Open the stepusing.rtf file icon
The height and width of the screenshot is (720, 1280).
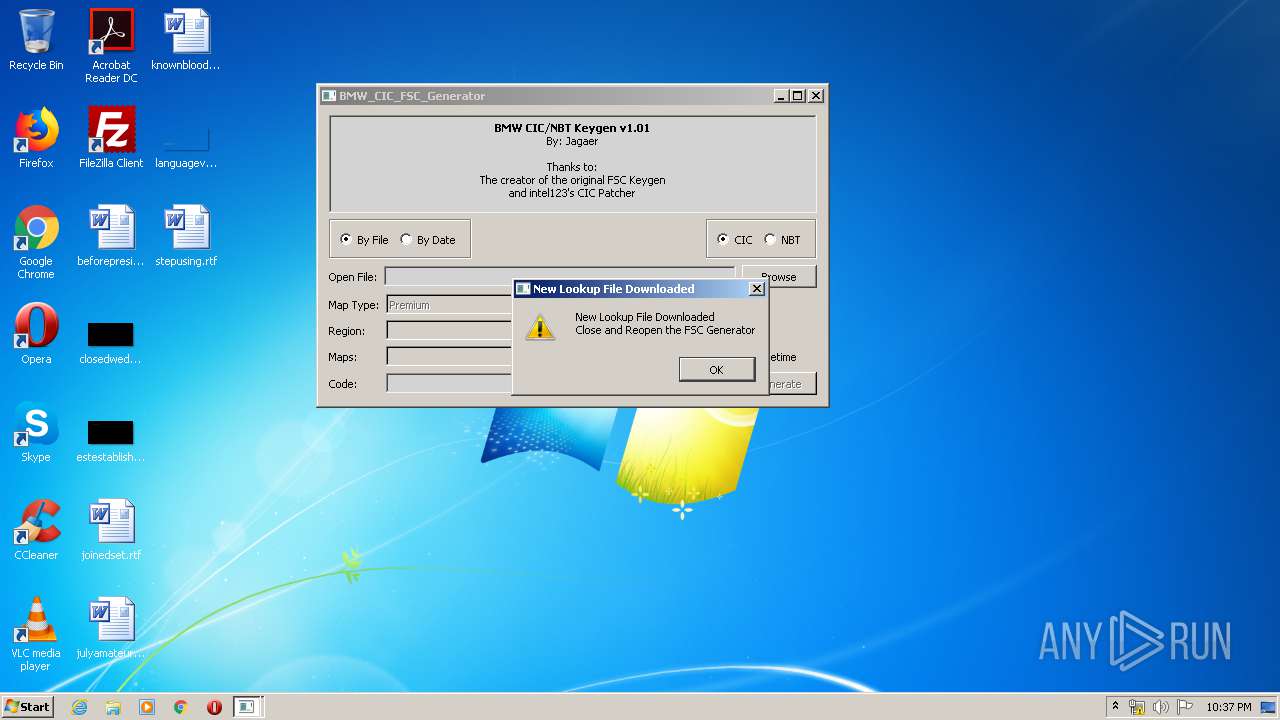(x=186, y=236)
